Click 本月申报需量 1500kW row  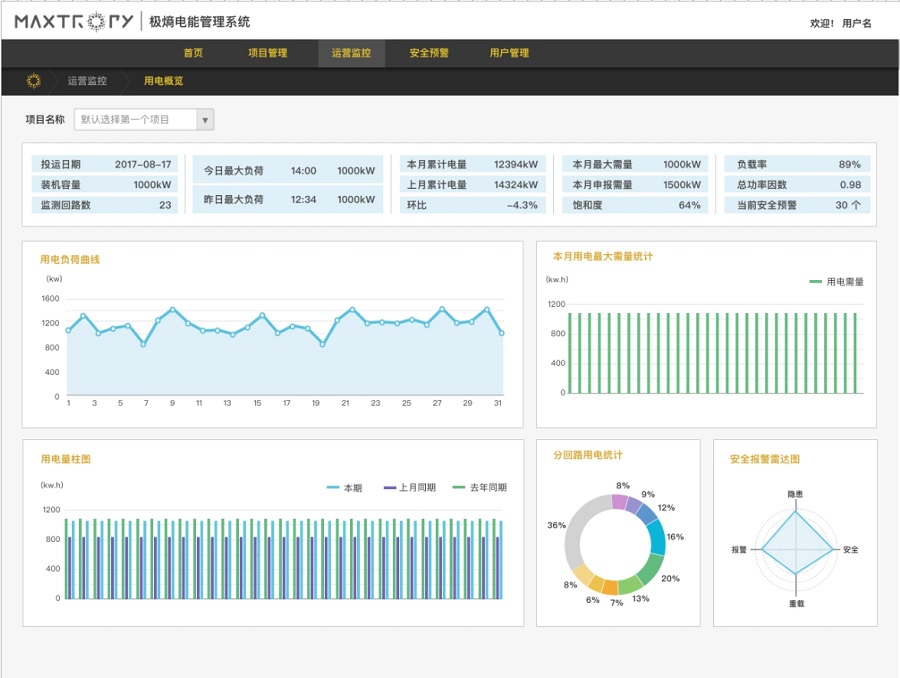[x=635, y=184]
